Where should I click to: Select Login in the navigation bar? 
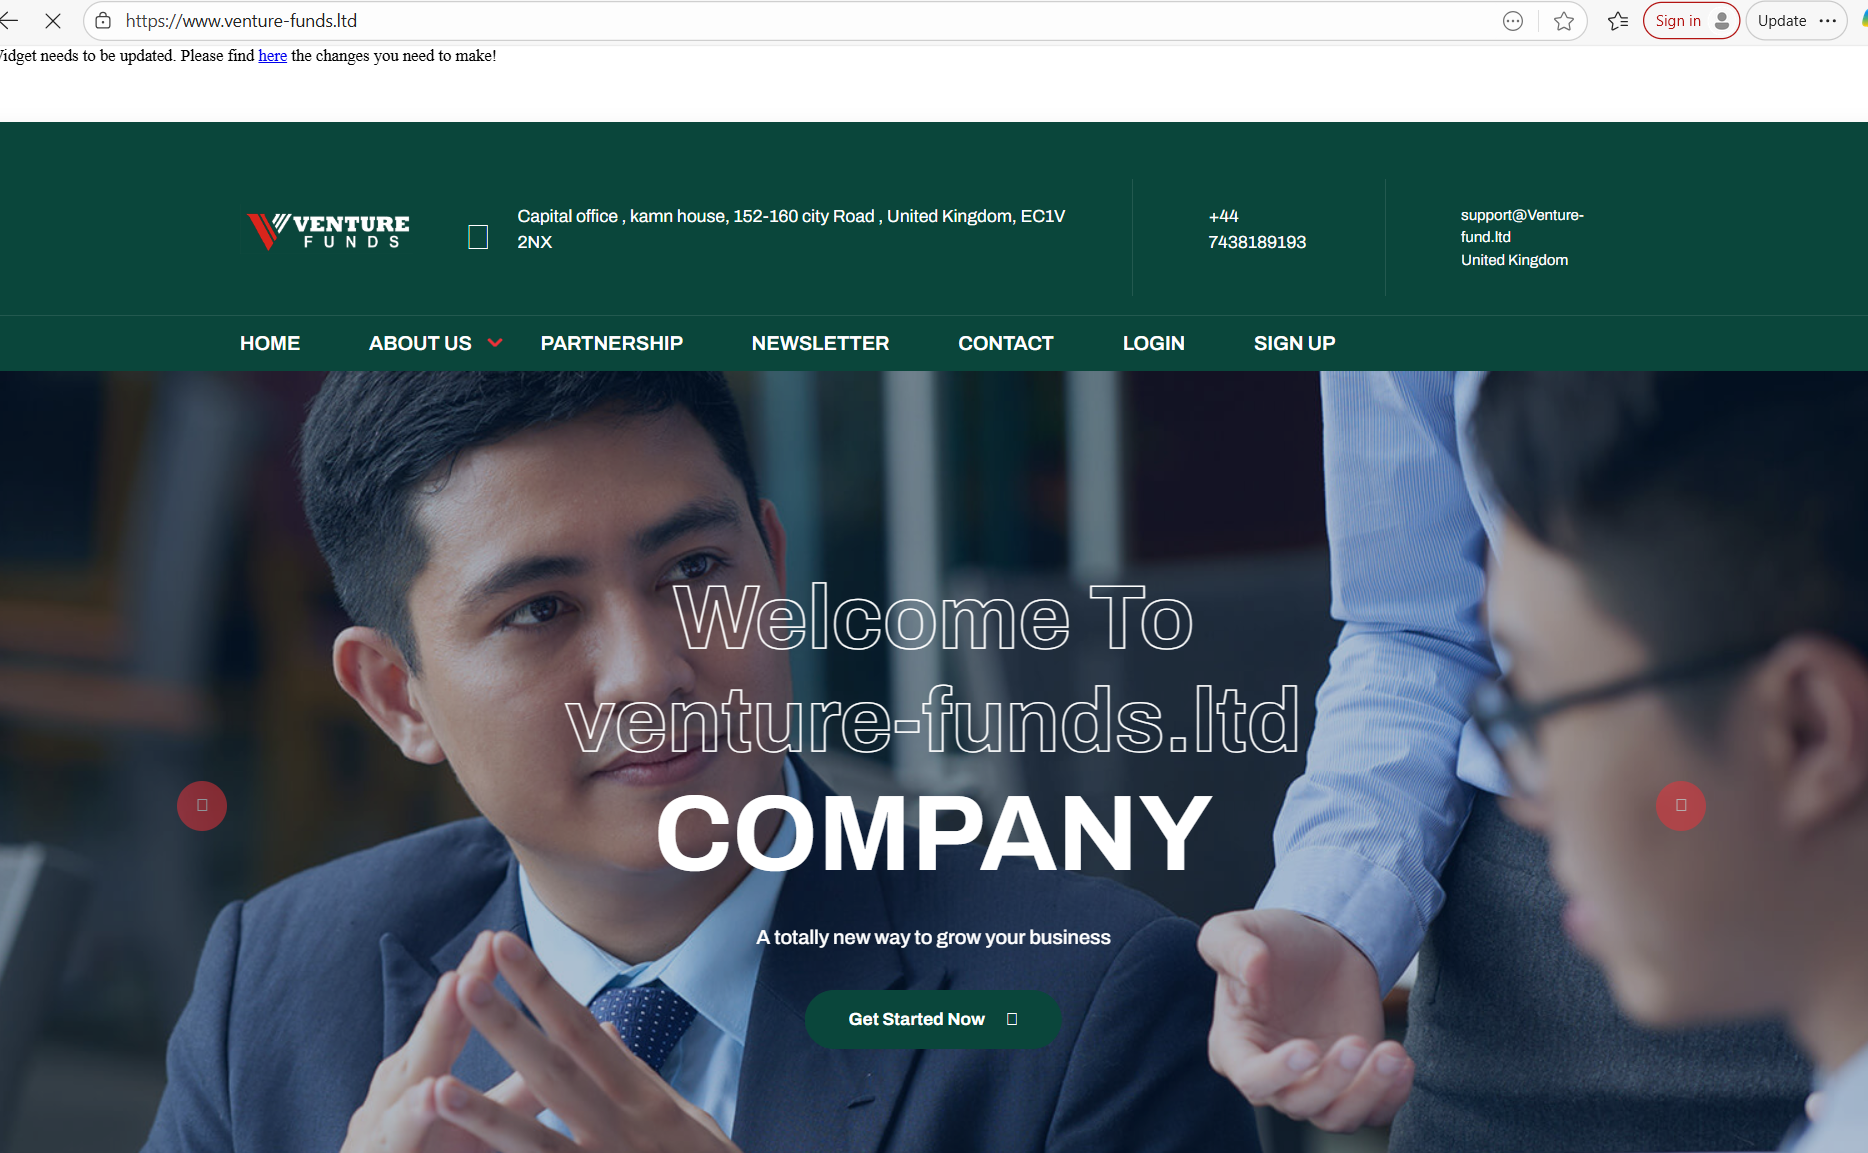[1154, 343]
